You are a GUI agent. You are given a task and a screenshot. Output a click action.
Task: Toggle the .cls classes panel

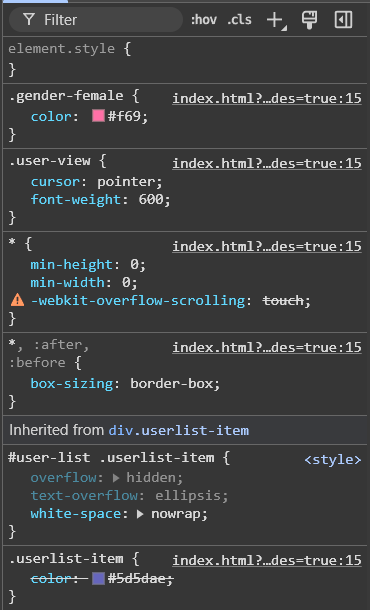point(239,19)
